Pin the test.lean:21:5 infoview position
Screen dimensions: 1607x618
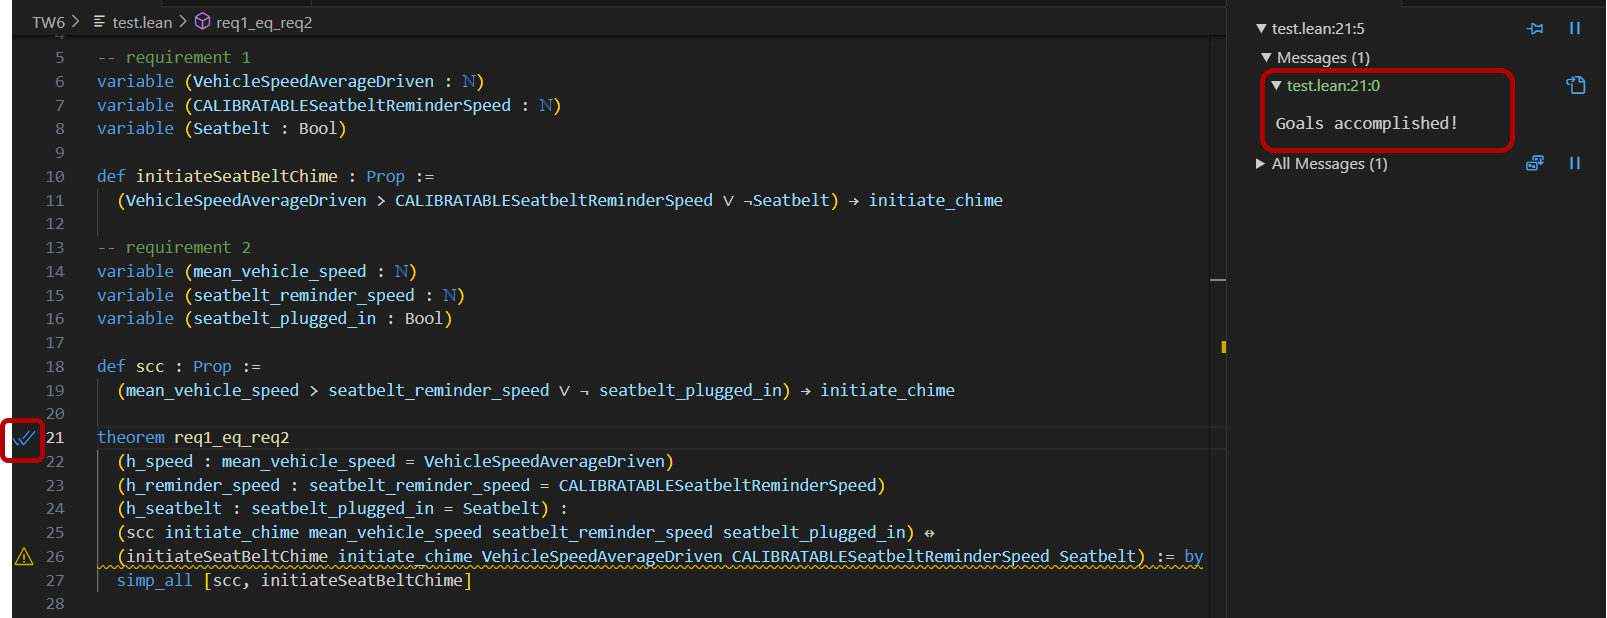[1535, 29]
